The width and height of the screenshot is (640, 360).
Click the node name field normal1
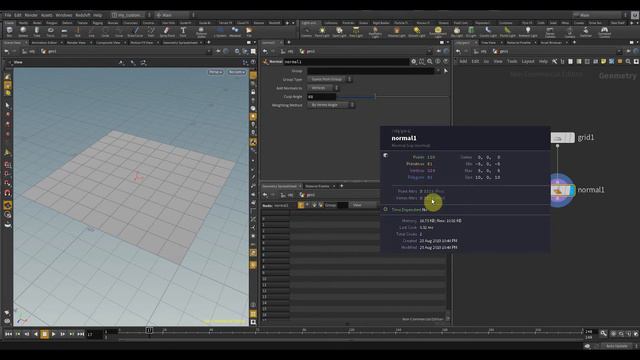pyautogui.click(x=346, y=62)
